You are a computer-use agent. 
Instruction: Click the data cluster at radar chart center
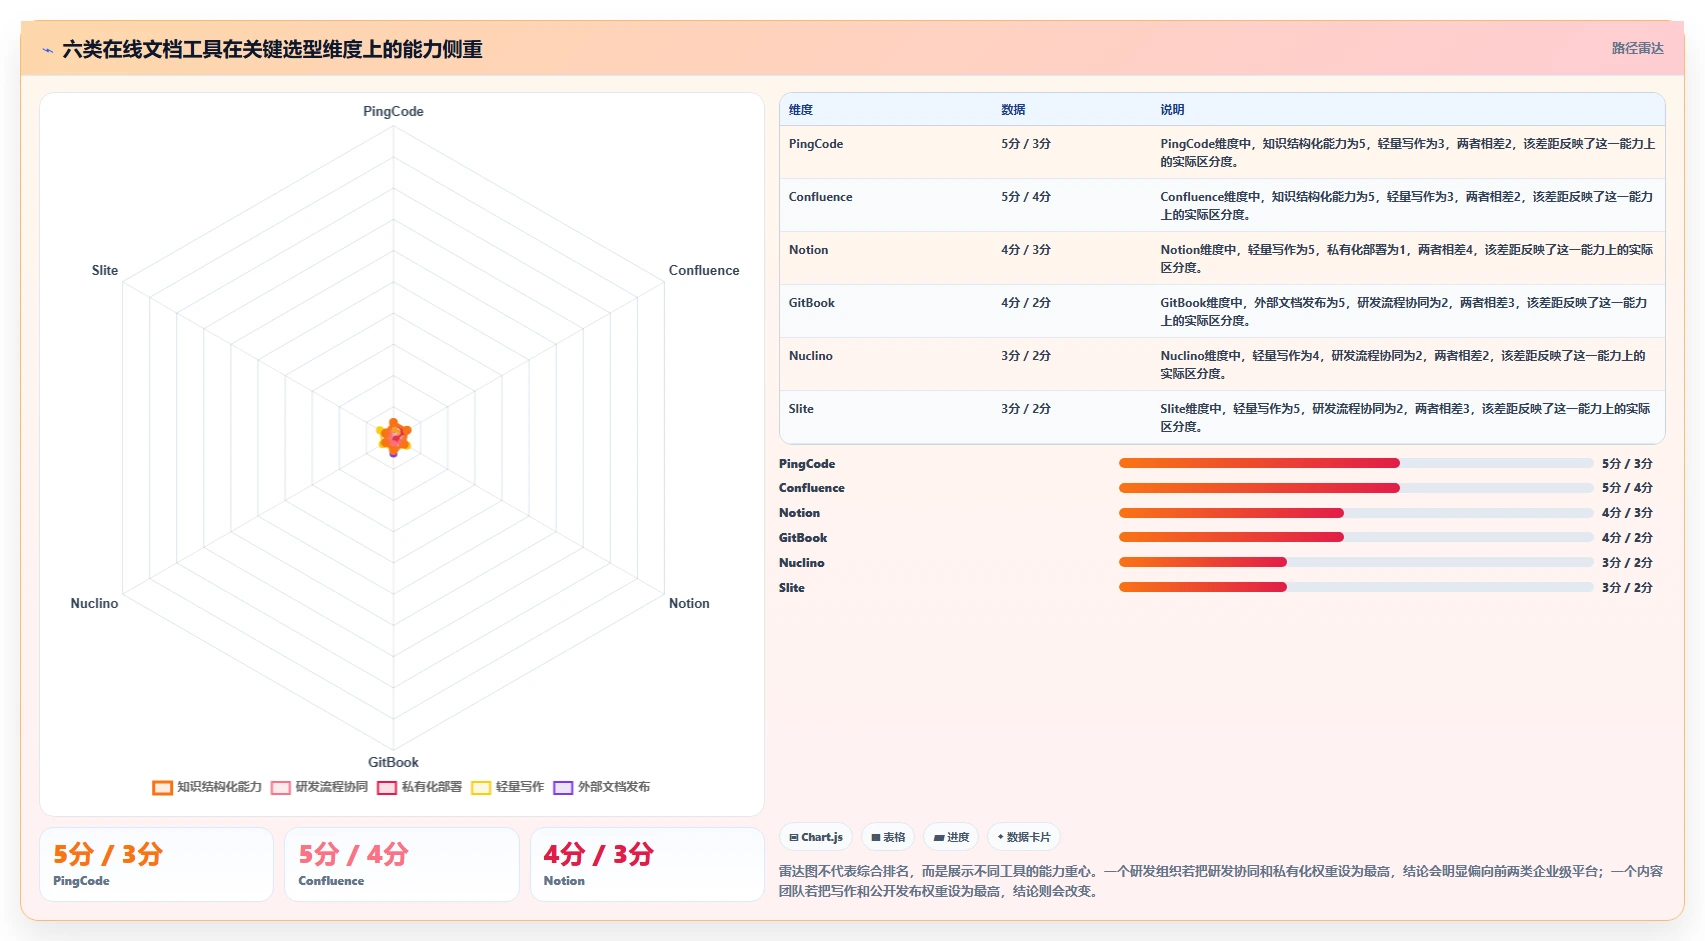tap(394, 437)
